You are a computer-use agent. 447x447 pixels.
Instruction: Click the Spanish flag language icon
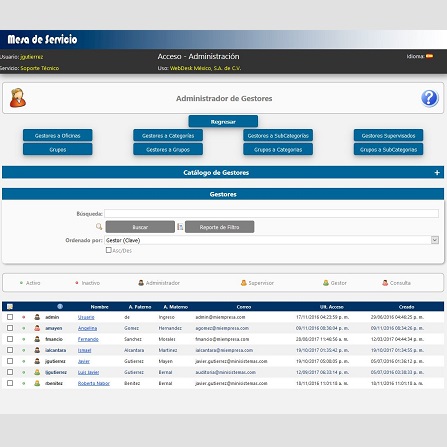[x=429, y=56]
